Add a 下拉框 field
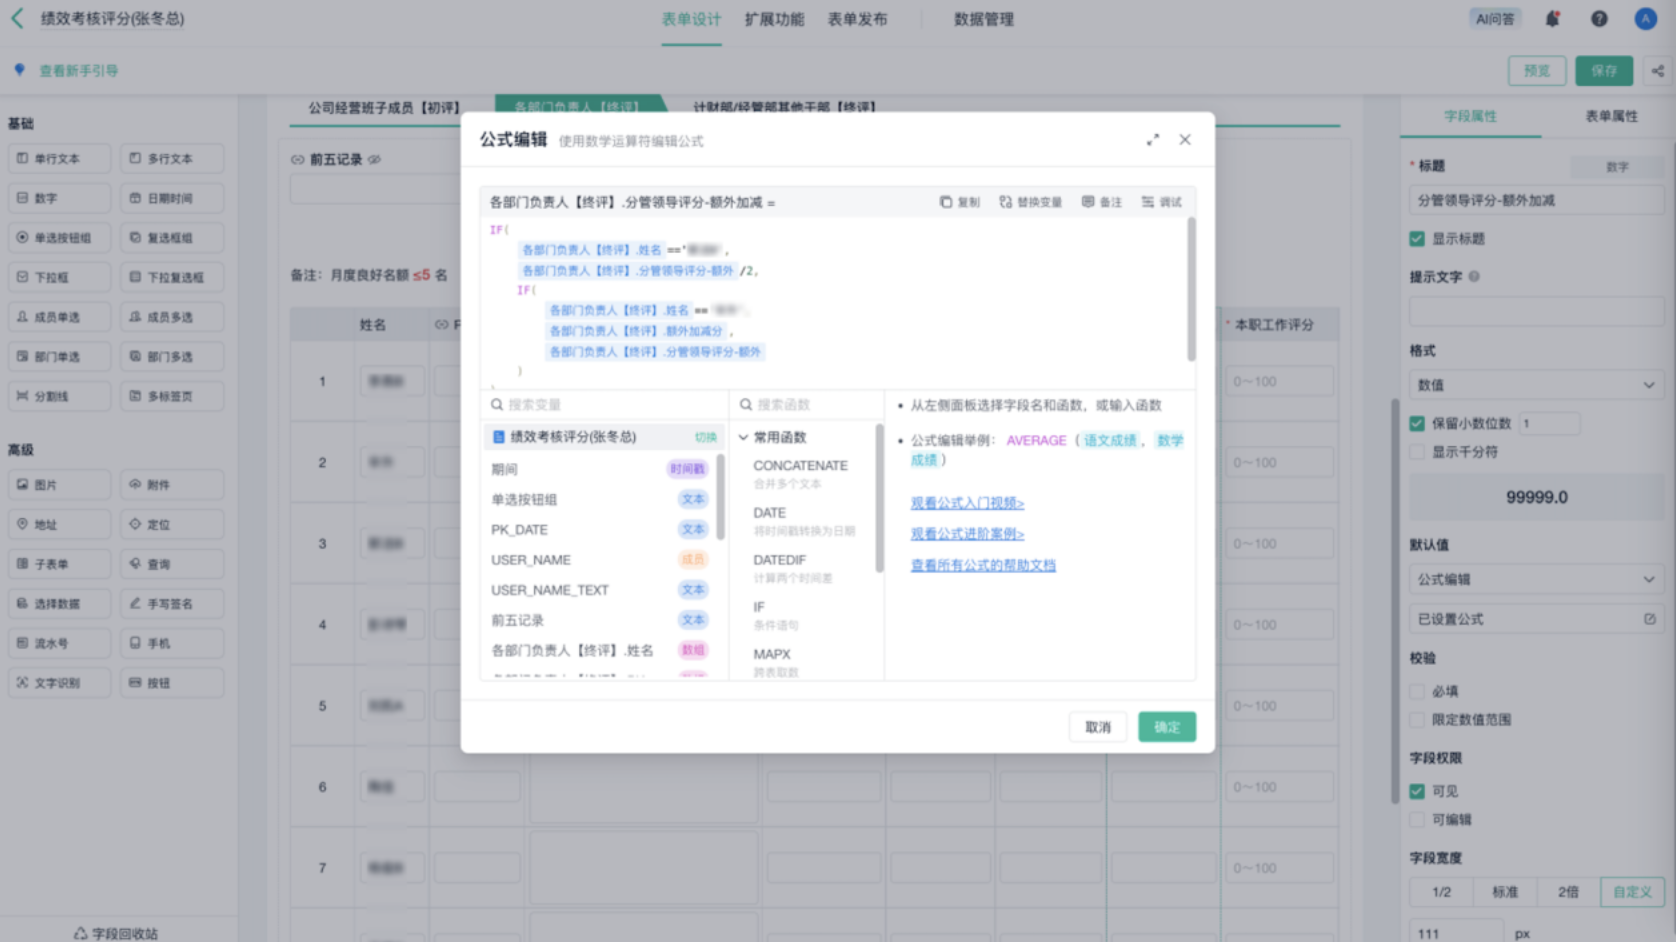Screen dimensions: 1676x942 [59, 277]
